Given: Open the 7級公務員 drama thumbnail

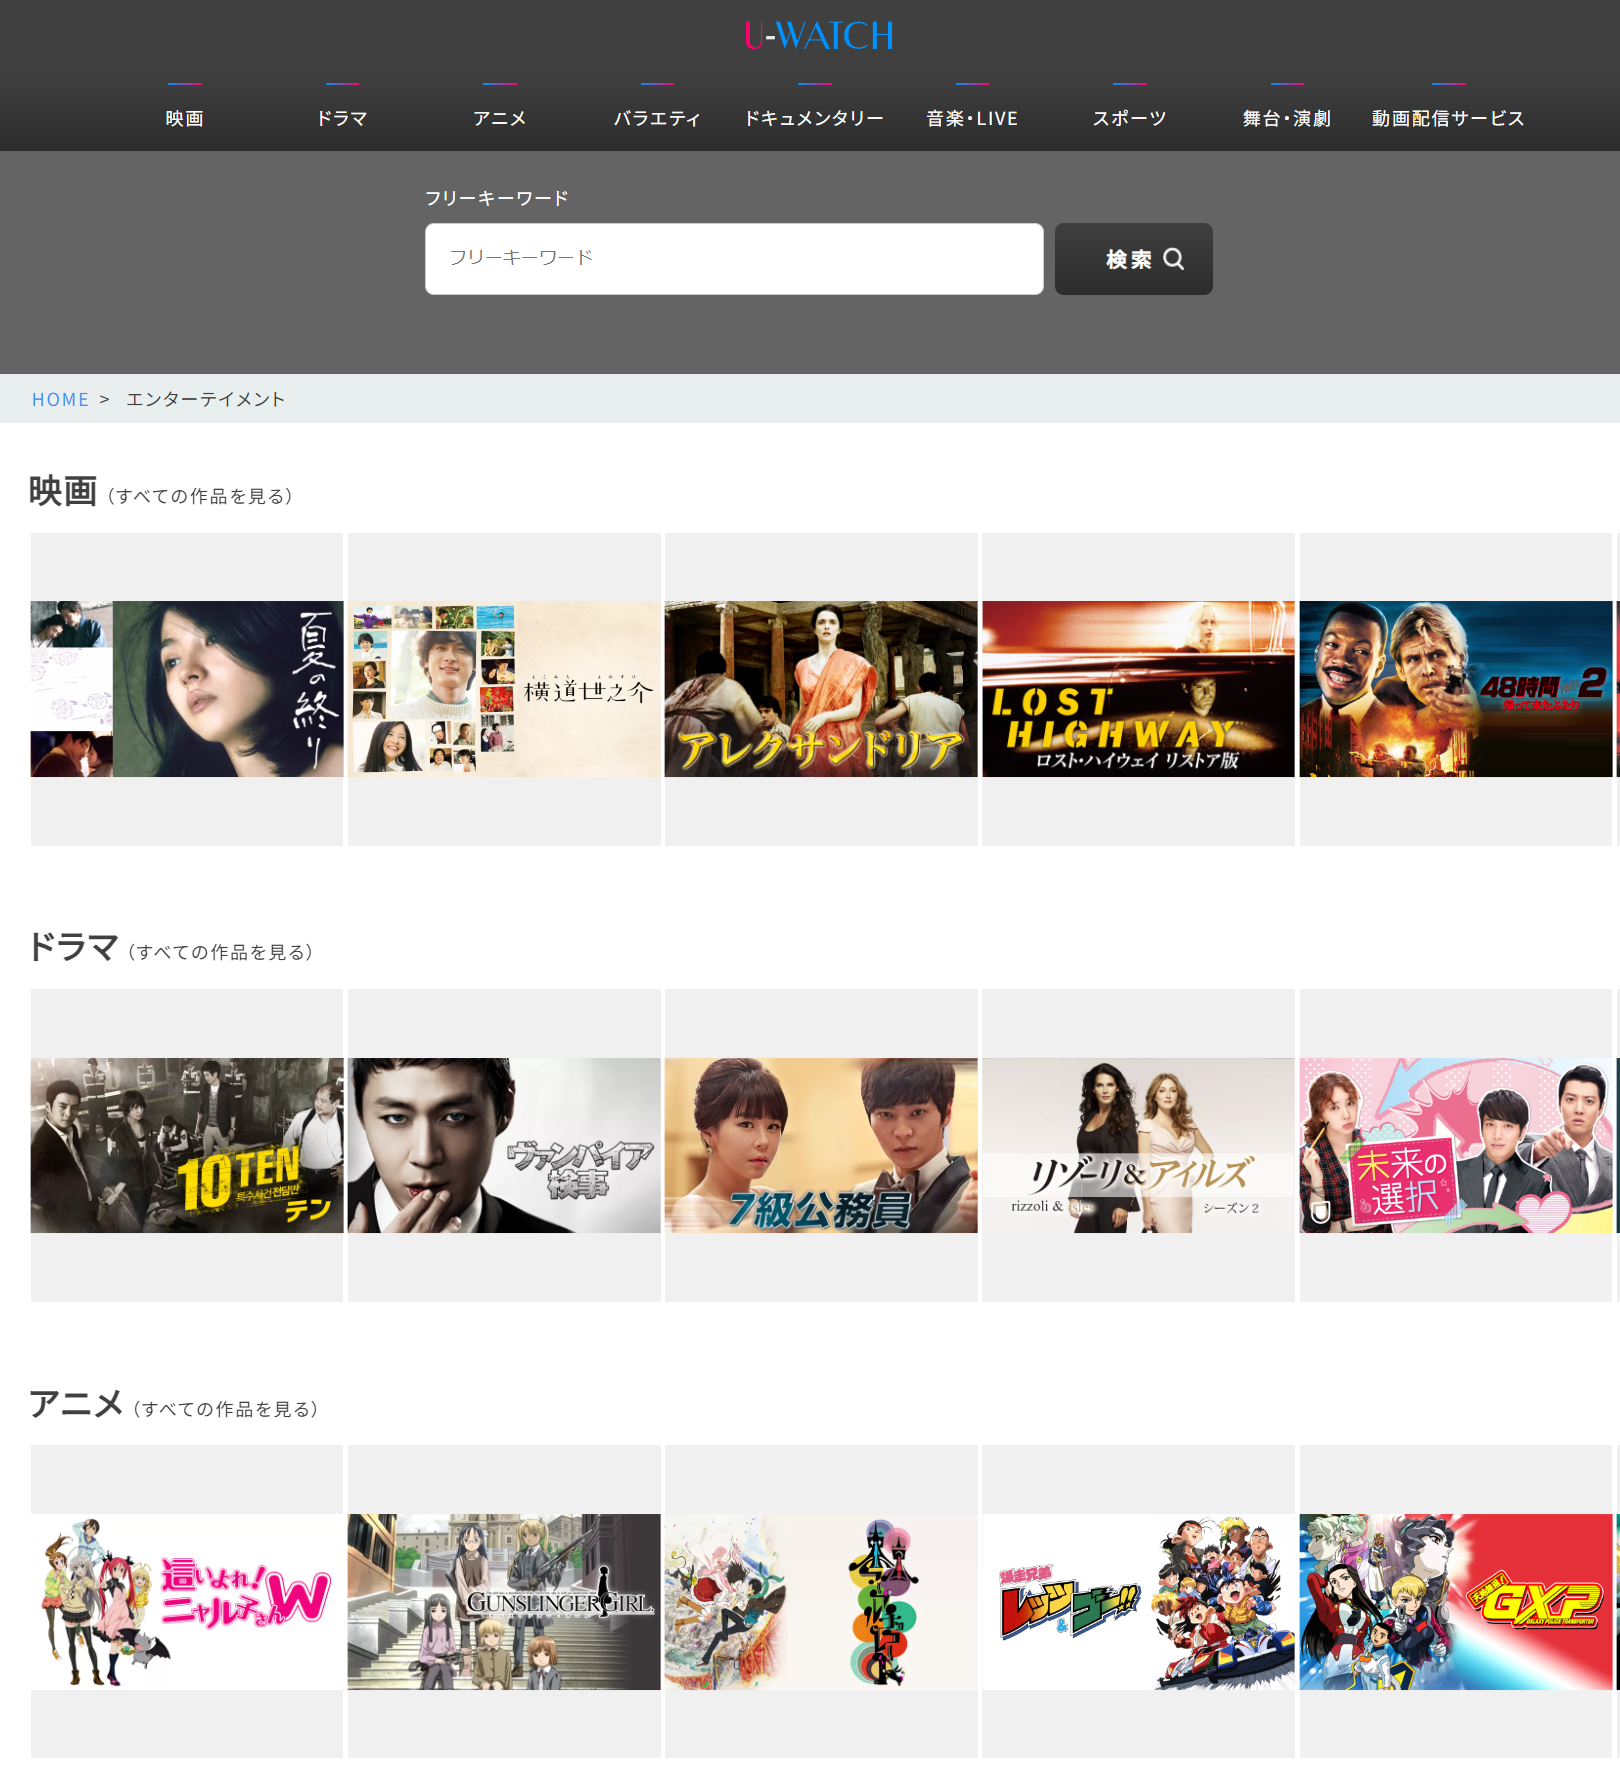Looking at the screenshot, I should pos(821,1145).
